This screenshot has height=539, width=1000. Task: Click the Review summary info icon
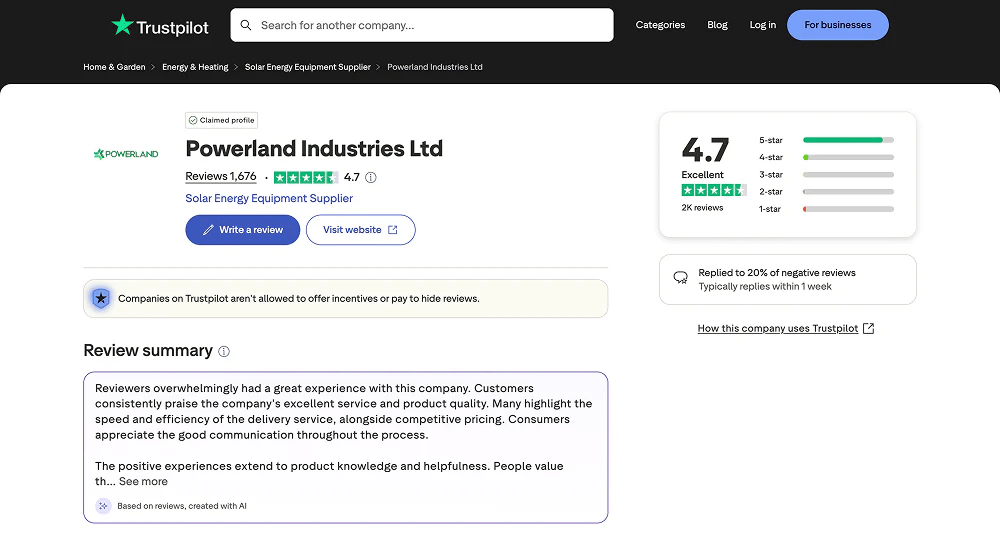(x=224, y=351)
